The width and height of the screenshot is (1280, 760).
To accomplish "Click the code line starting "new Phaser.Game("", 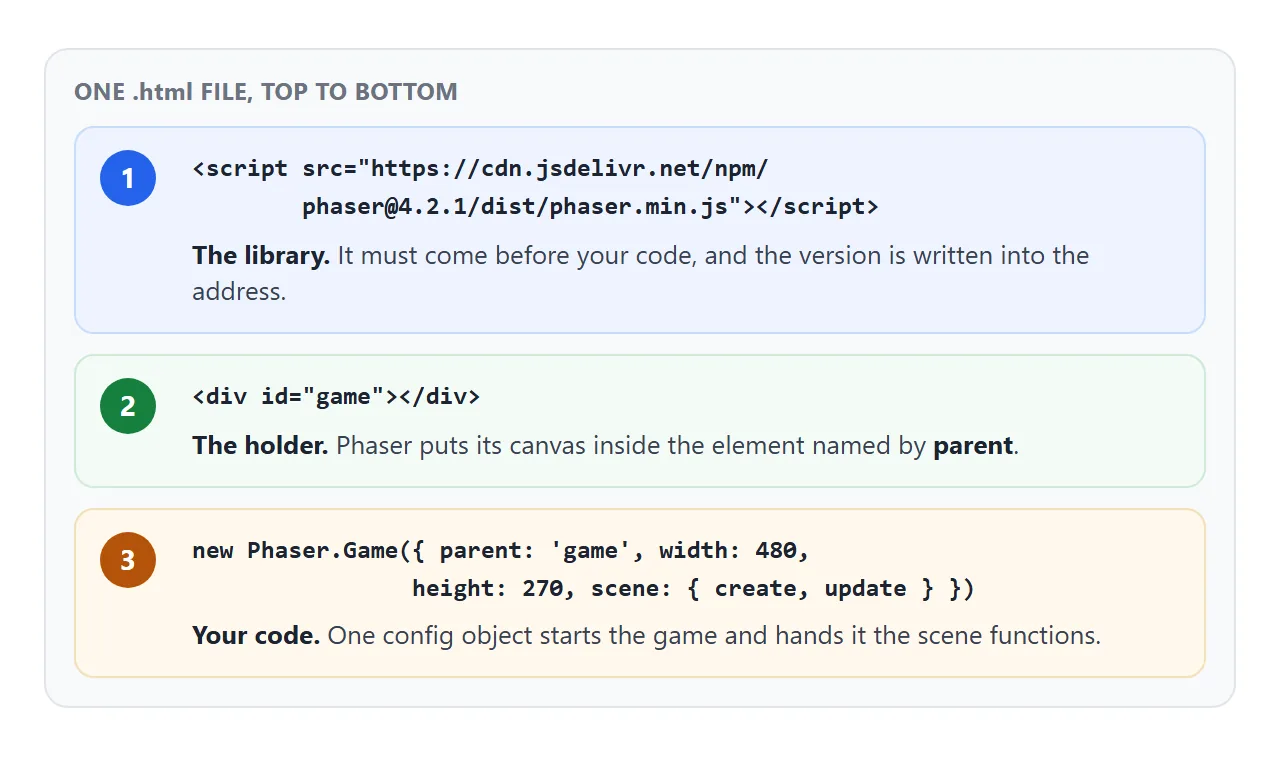I will [x=501, y=550].
